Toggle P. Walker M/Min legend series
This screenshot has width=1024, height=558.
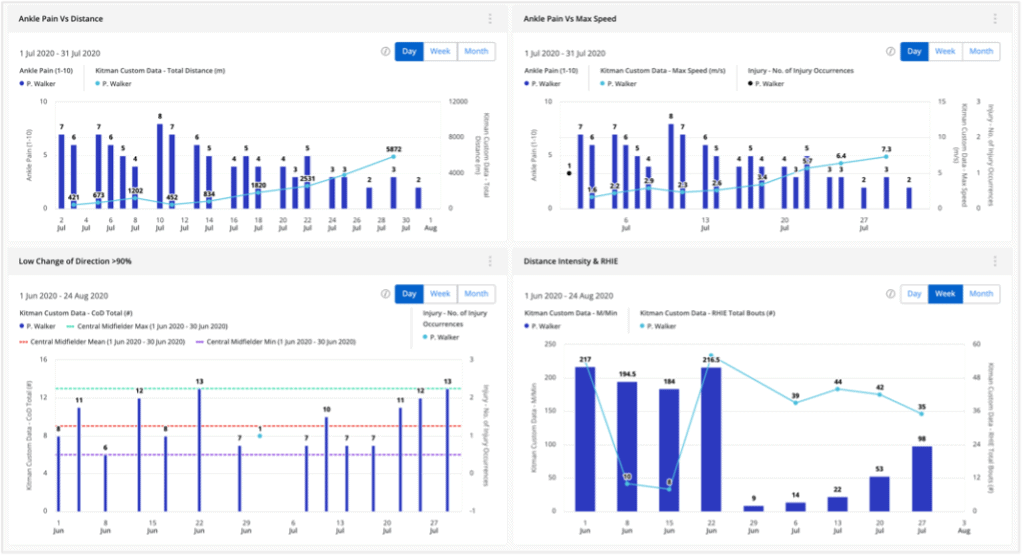(543, 326)
